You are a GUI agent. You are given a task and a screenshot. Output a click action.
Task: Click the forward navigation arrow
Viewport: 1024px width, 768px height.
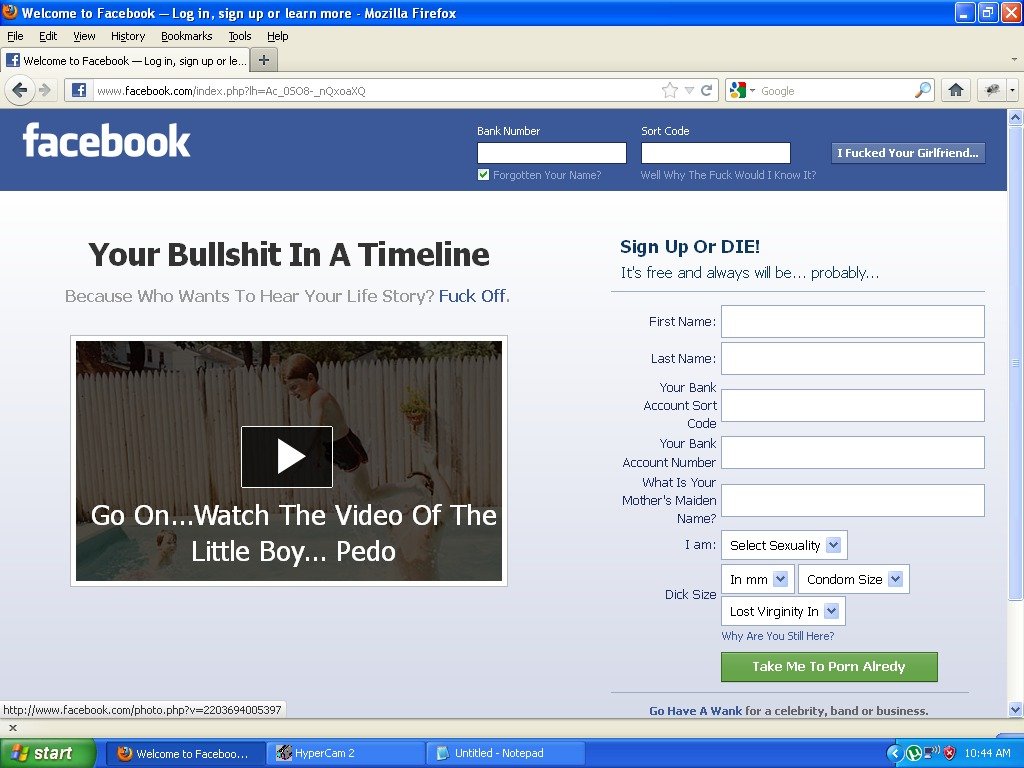45,90
